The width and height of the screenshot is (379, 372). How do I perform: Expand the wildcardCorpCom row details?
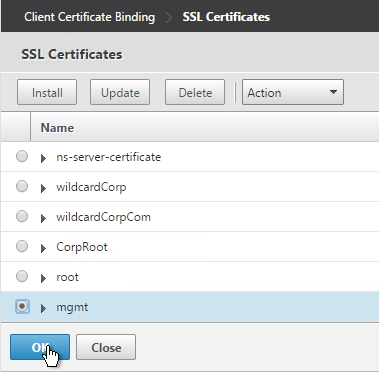coord(43,218)
